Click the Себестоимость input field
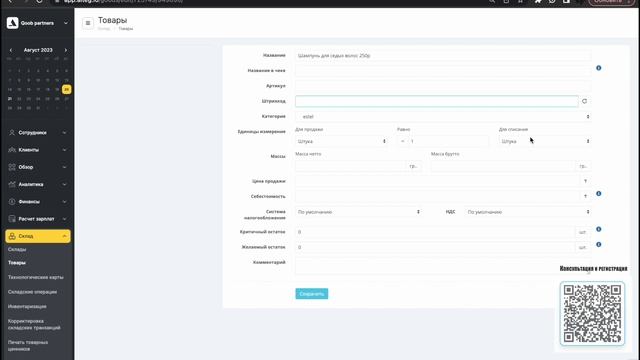The image size is (640, 360). pos(438,196)
